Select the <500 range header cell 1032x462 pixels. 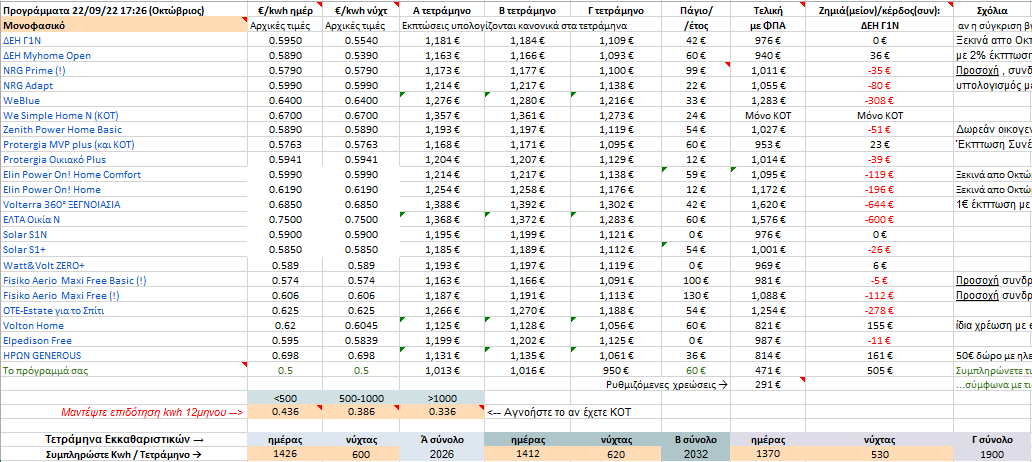tap(286, 398)
